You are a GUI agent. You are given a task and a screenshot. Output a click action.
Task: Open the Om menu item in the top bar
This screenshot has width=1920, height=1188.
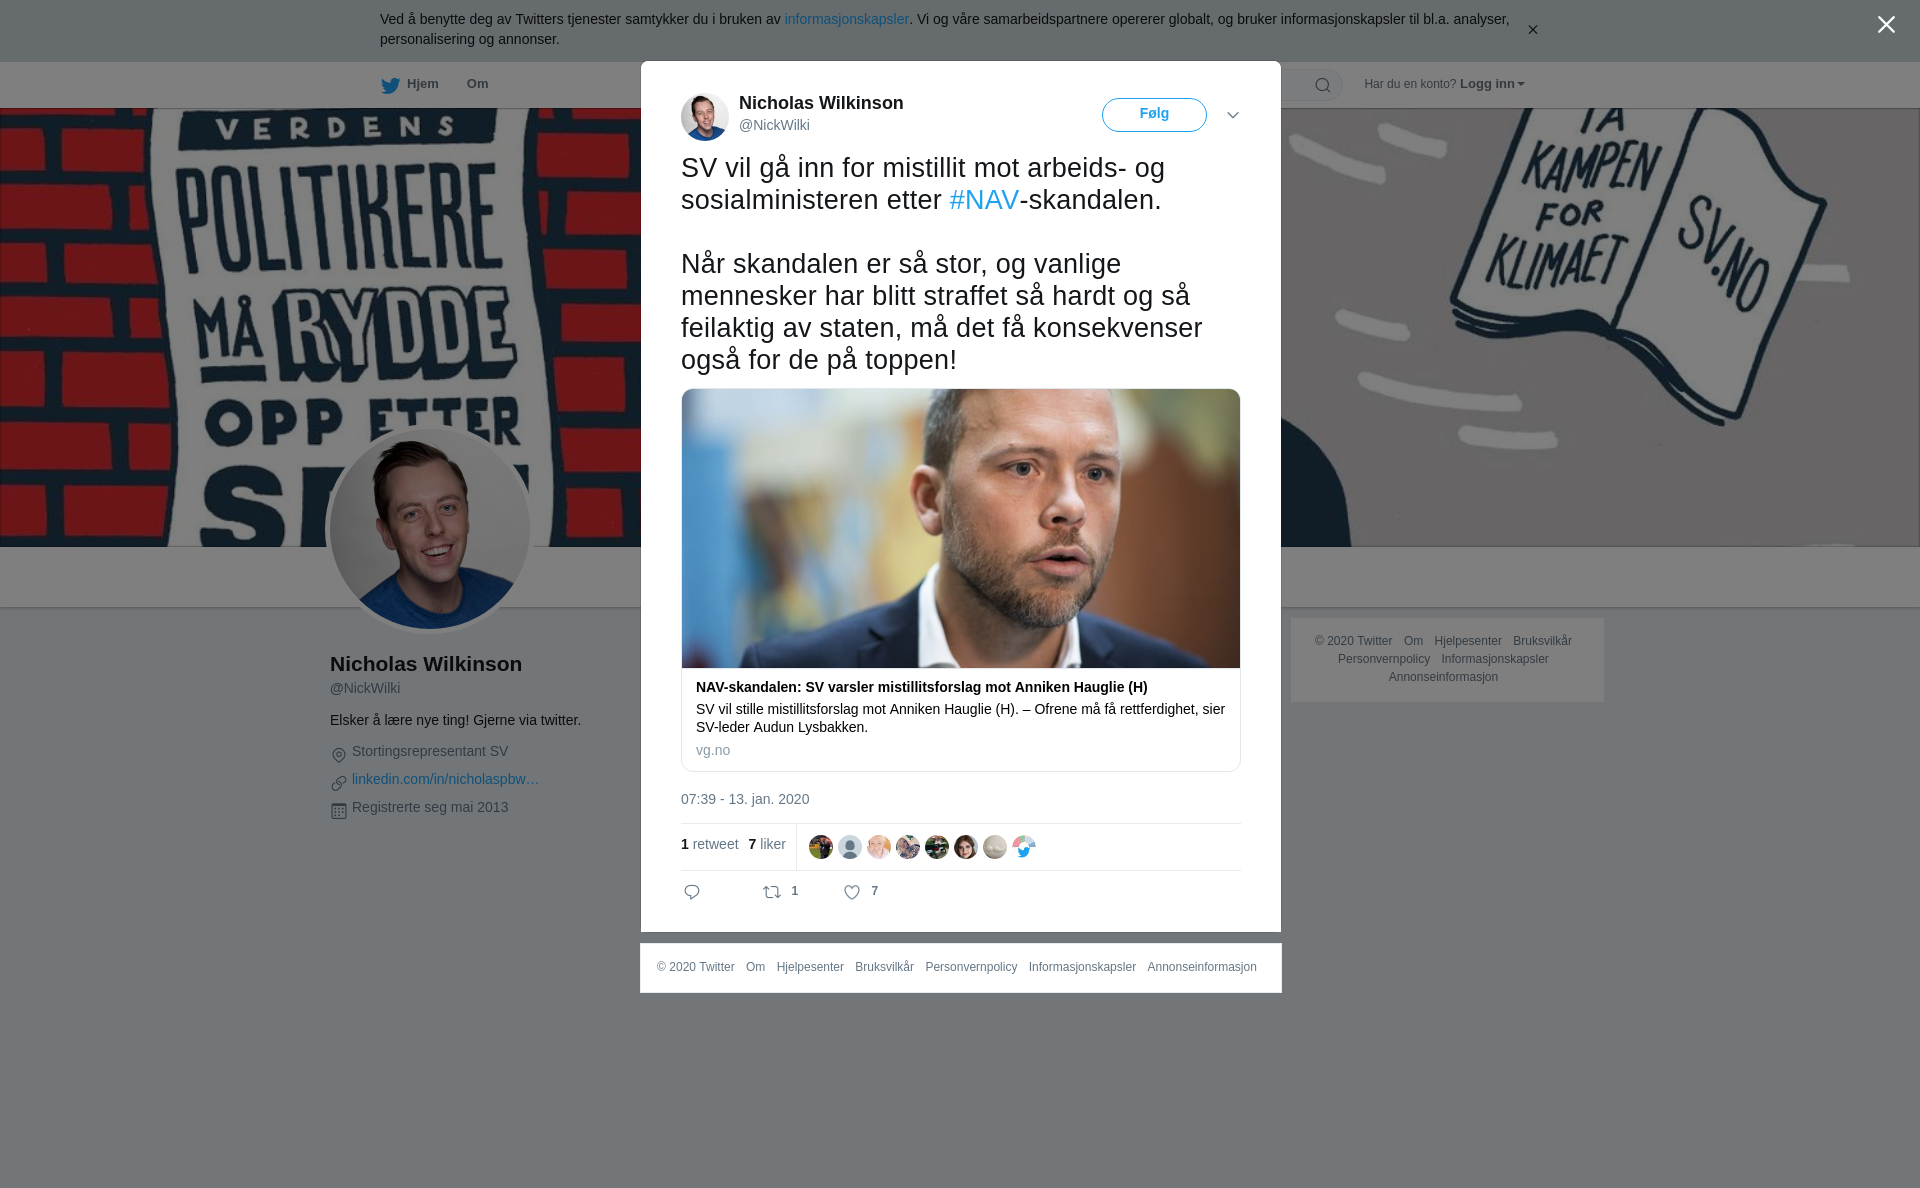click(x=477, y=84)
